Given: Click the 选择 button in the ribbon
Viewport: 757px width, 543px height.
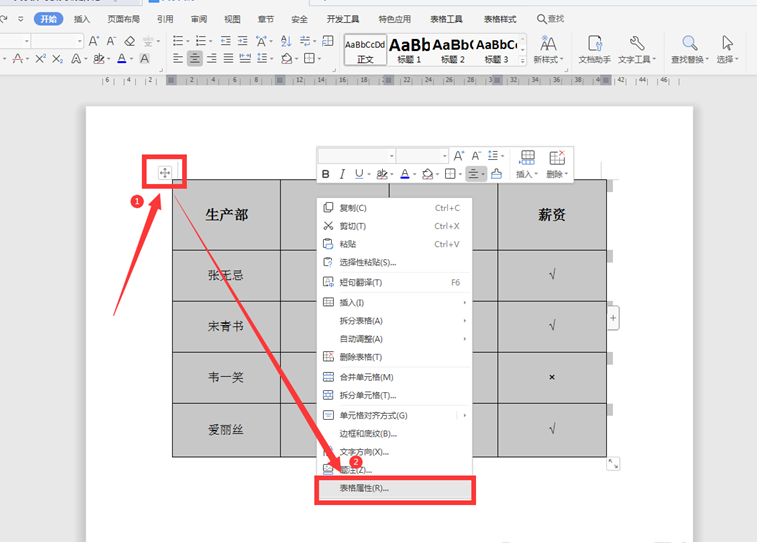Looking at the screenshot, I should pyautogui.click(x=727, y=50).
